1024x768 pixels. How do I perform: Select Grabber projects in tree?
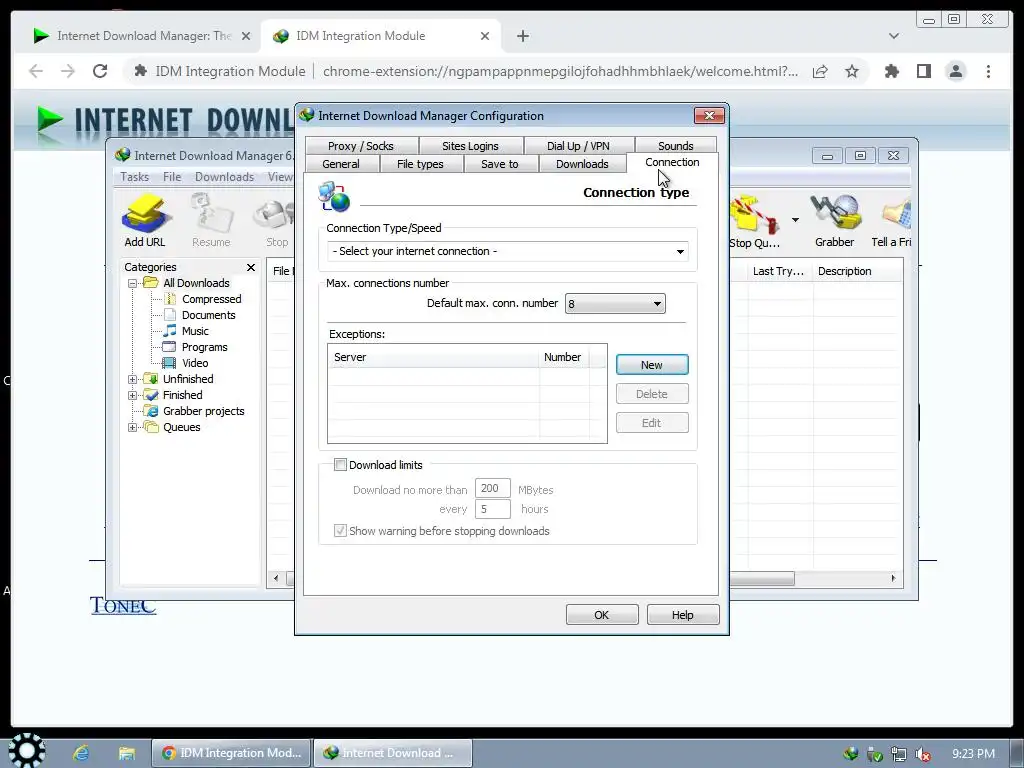click(x=203, y=411)
